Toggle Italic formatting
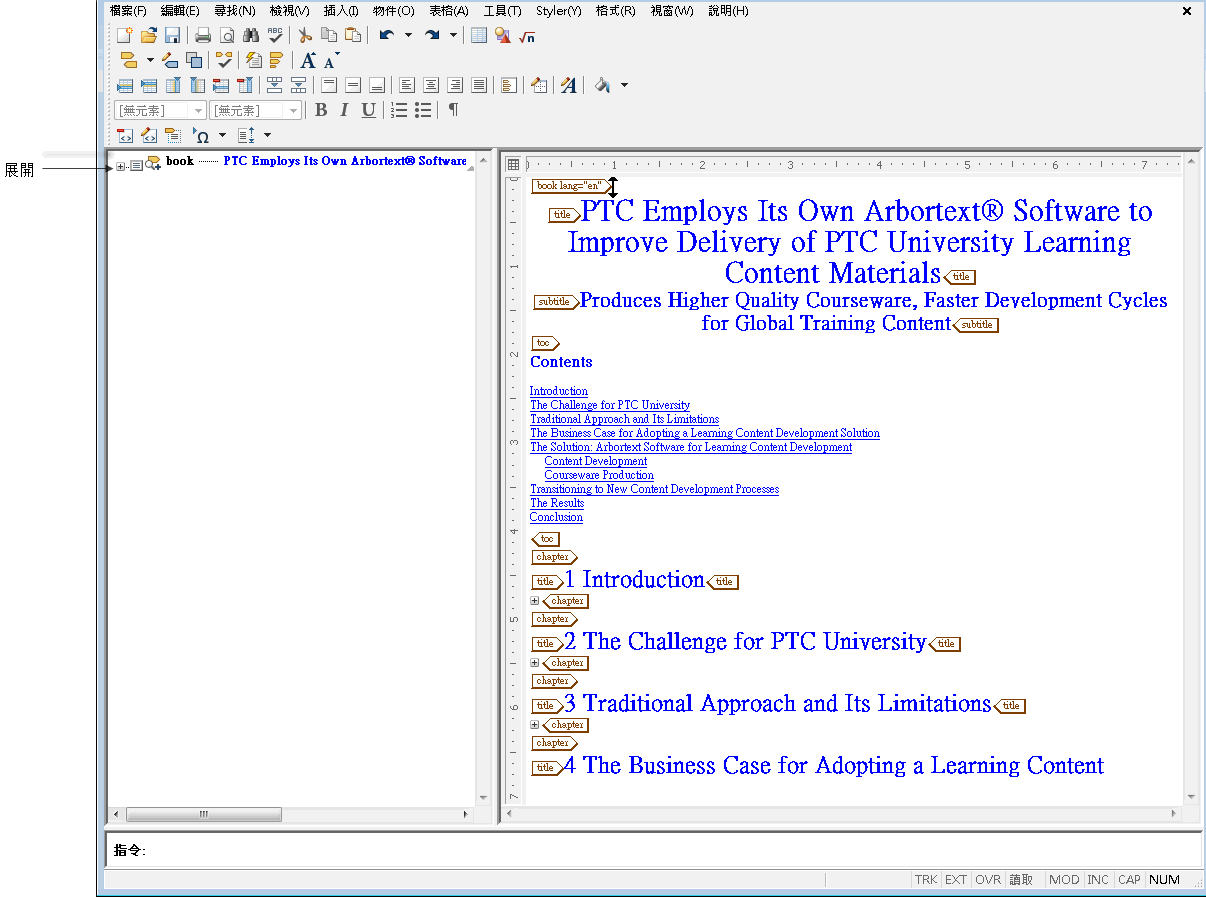This screenshot has height=897, width=1206. coord(344,110)
